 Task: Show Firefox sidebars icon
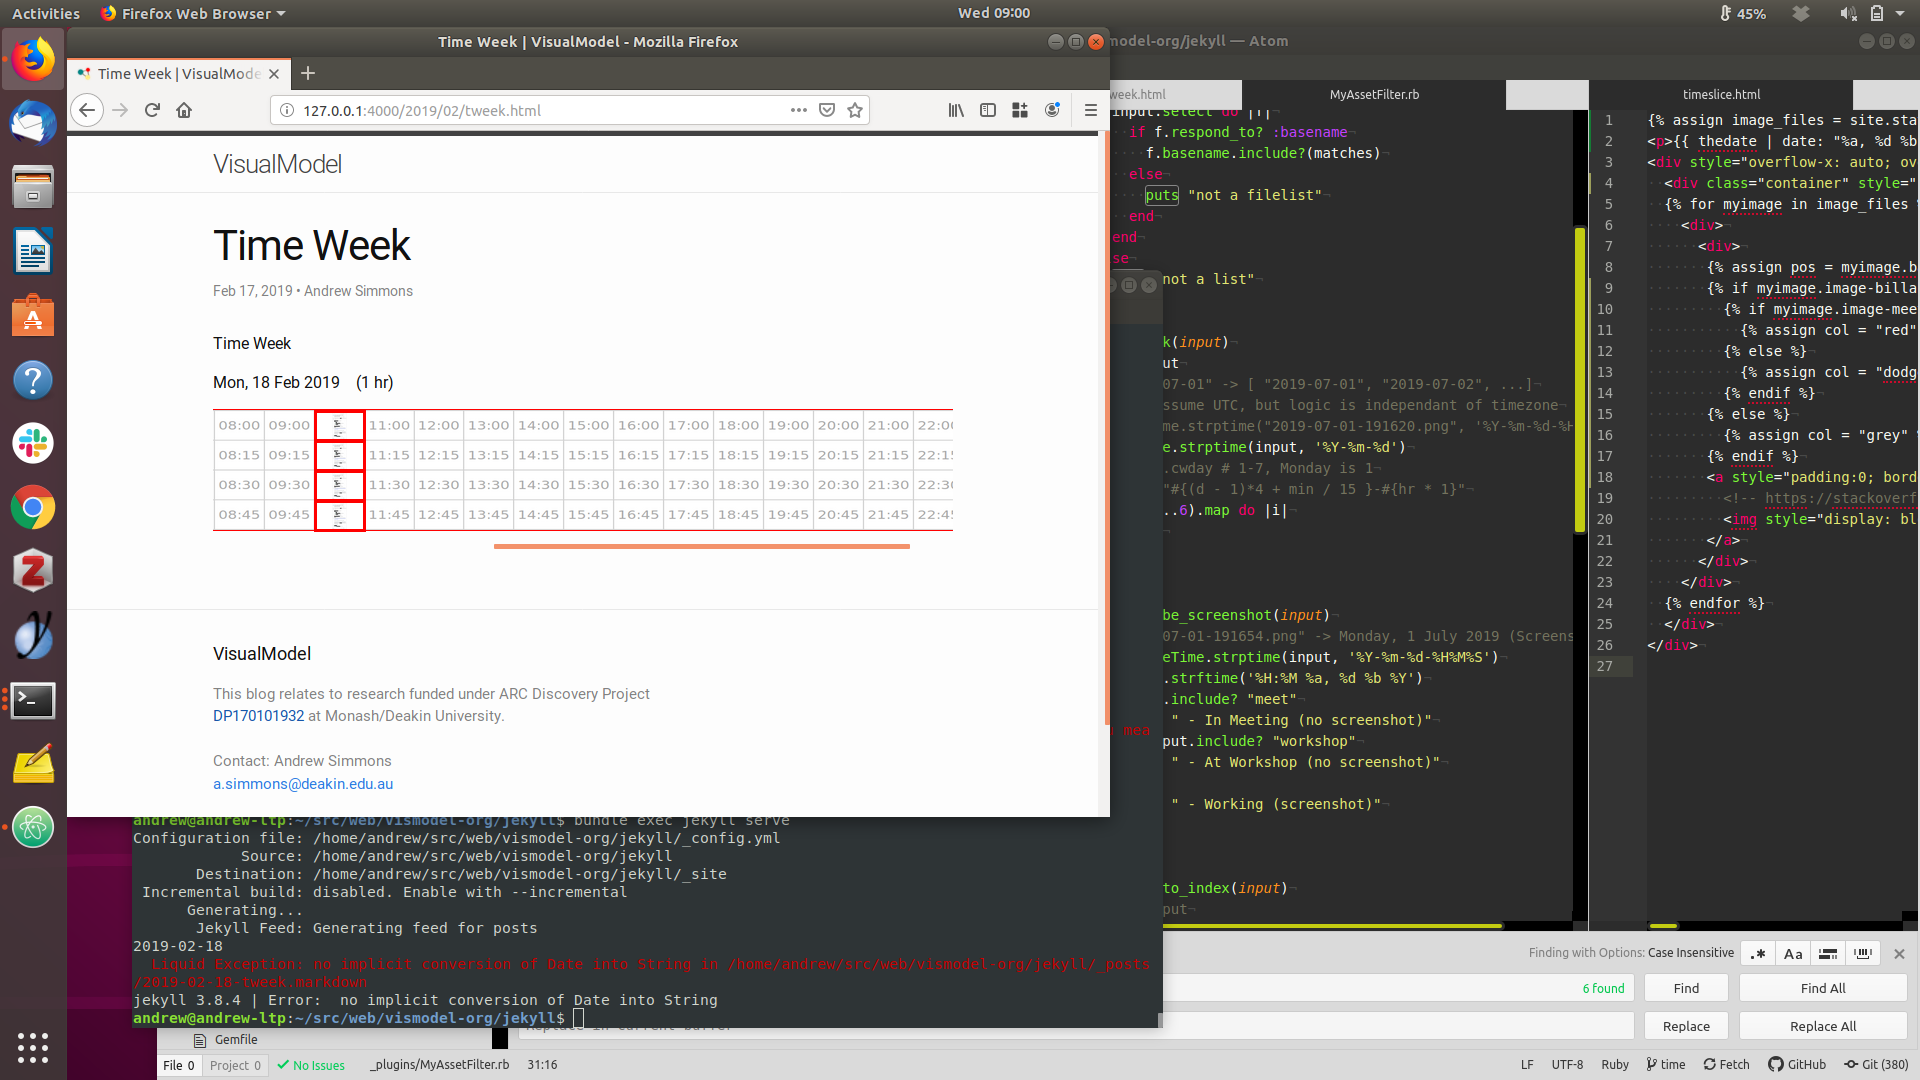(x=988, y=110)
